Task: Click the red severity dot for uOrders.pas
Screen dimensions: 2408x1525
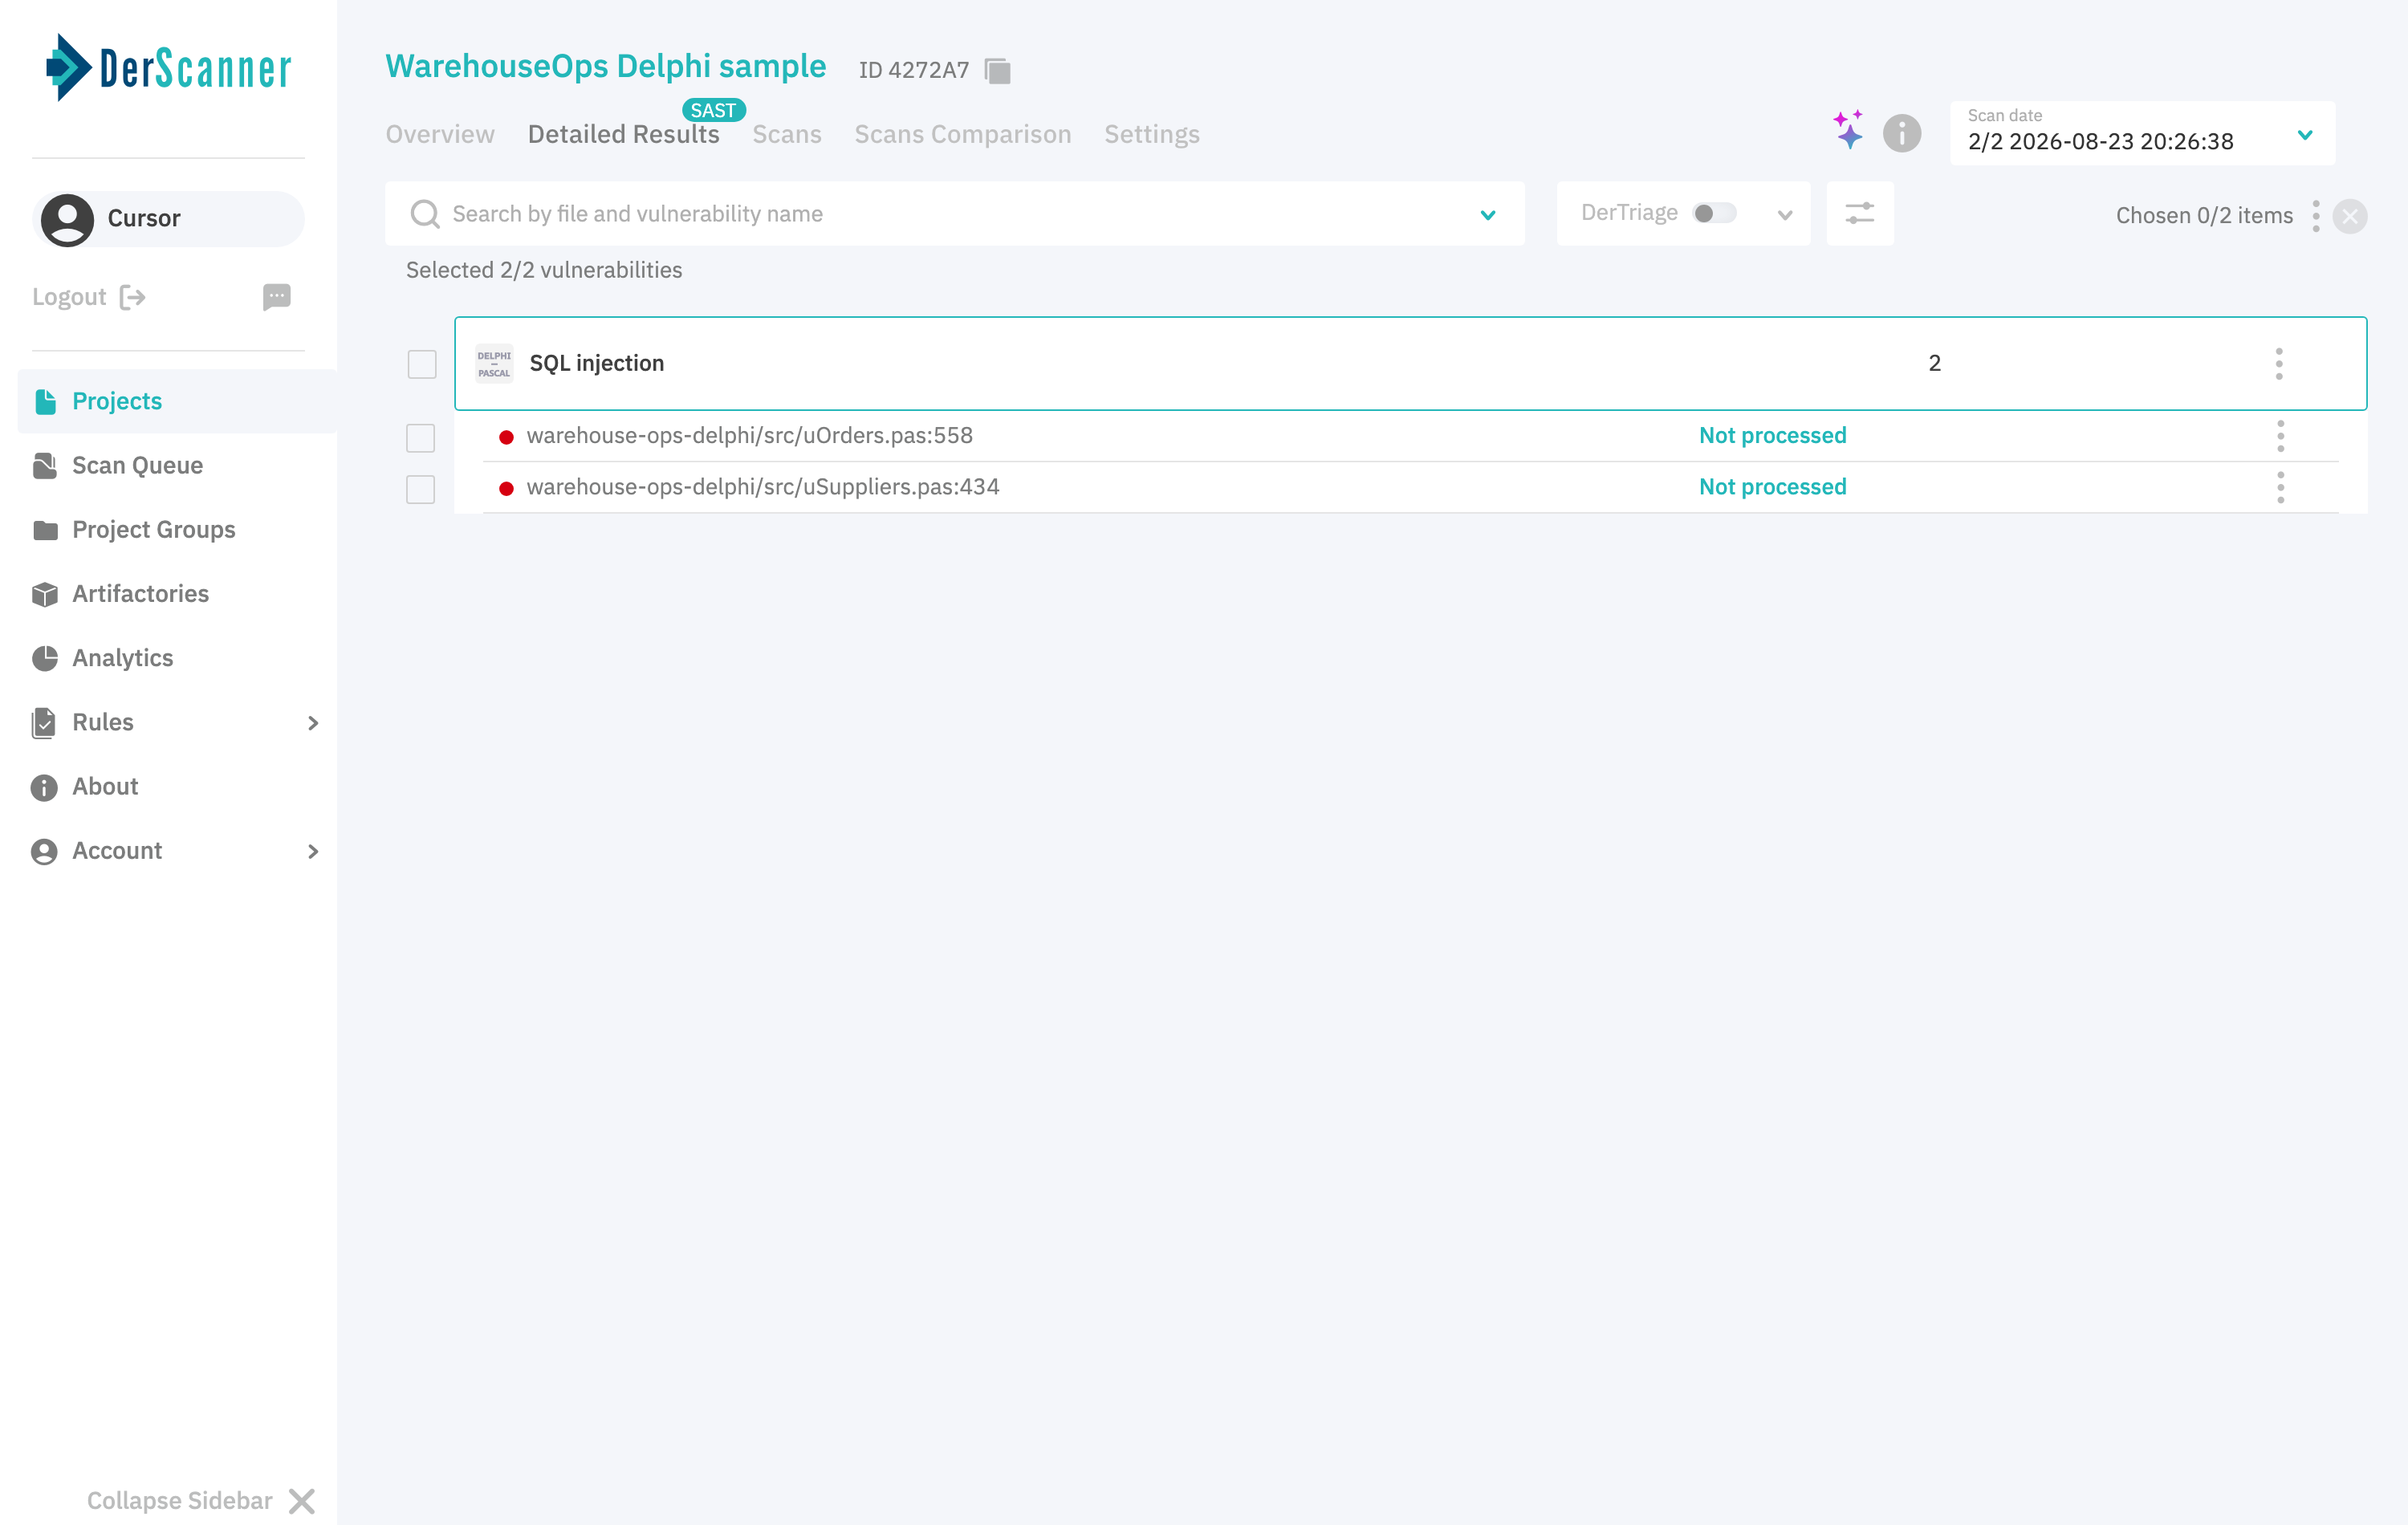Action: (506, 437)
